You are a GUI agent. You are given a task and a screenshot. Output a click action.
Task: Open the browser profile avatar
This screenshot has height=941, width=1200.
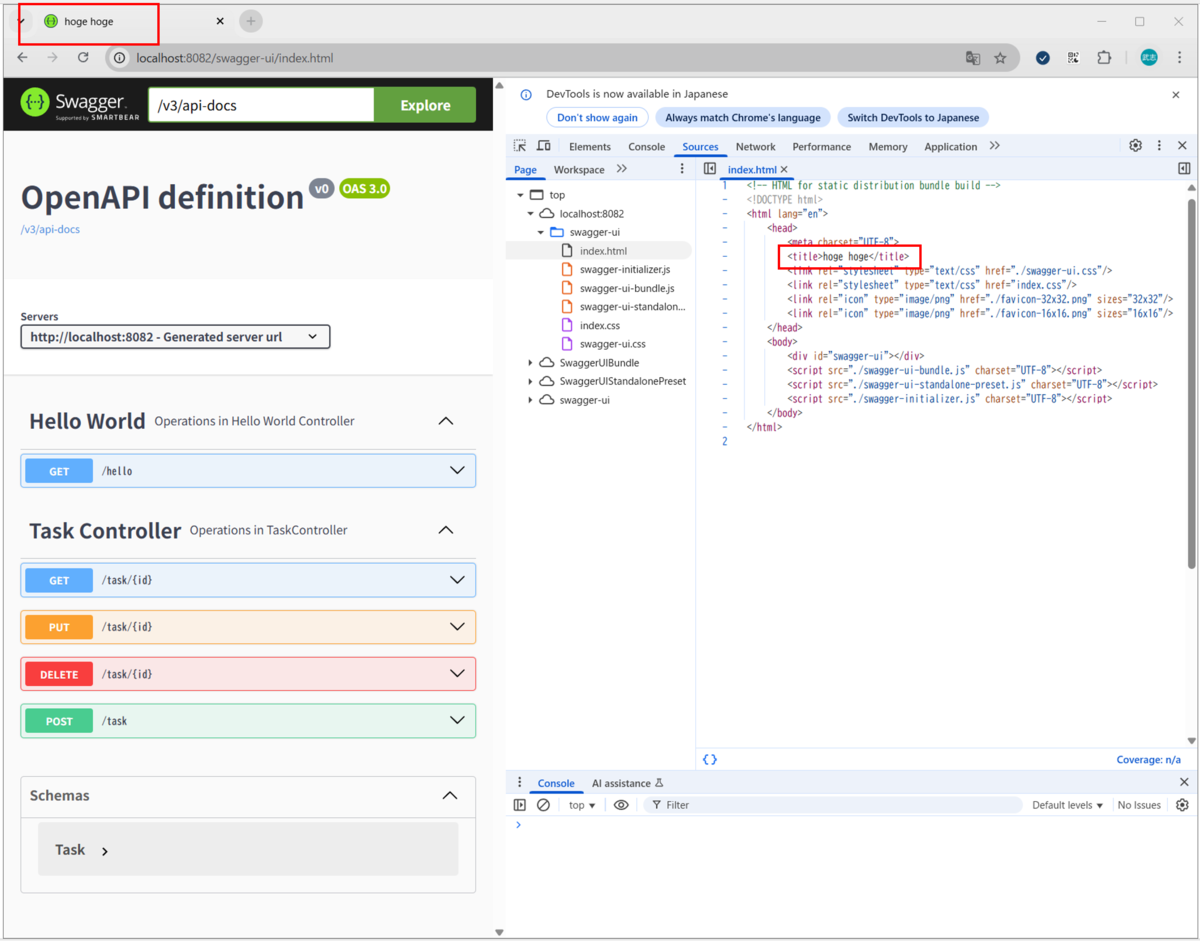pos(1149,58)
